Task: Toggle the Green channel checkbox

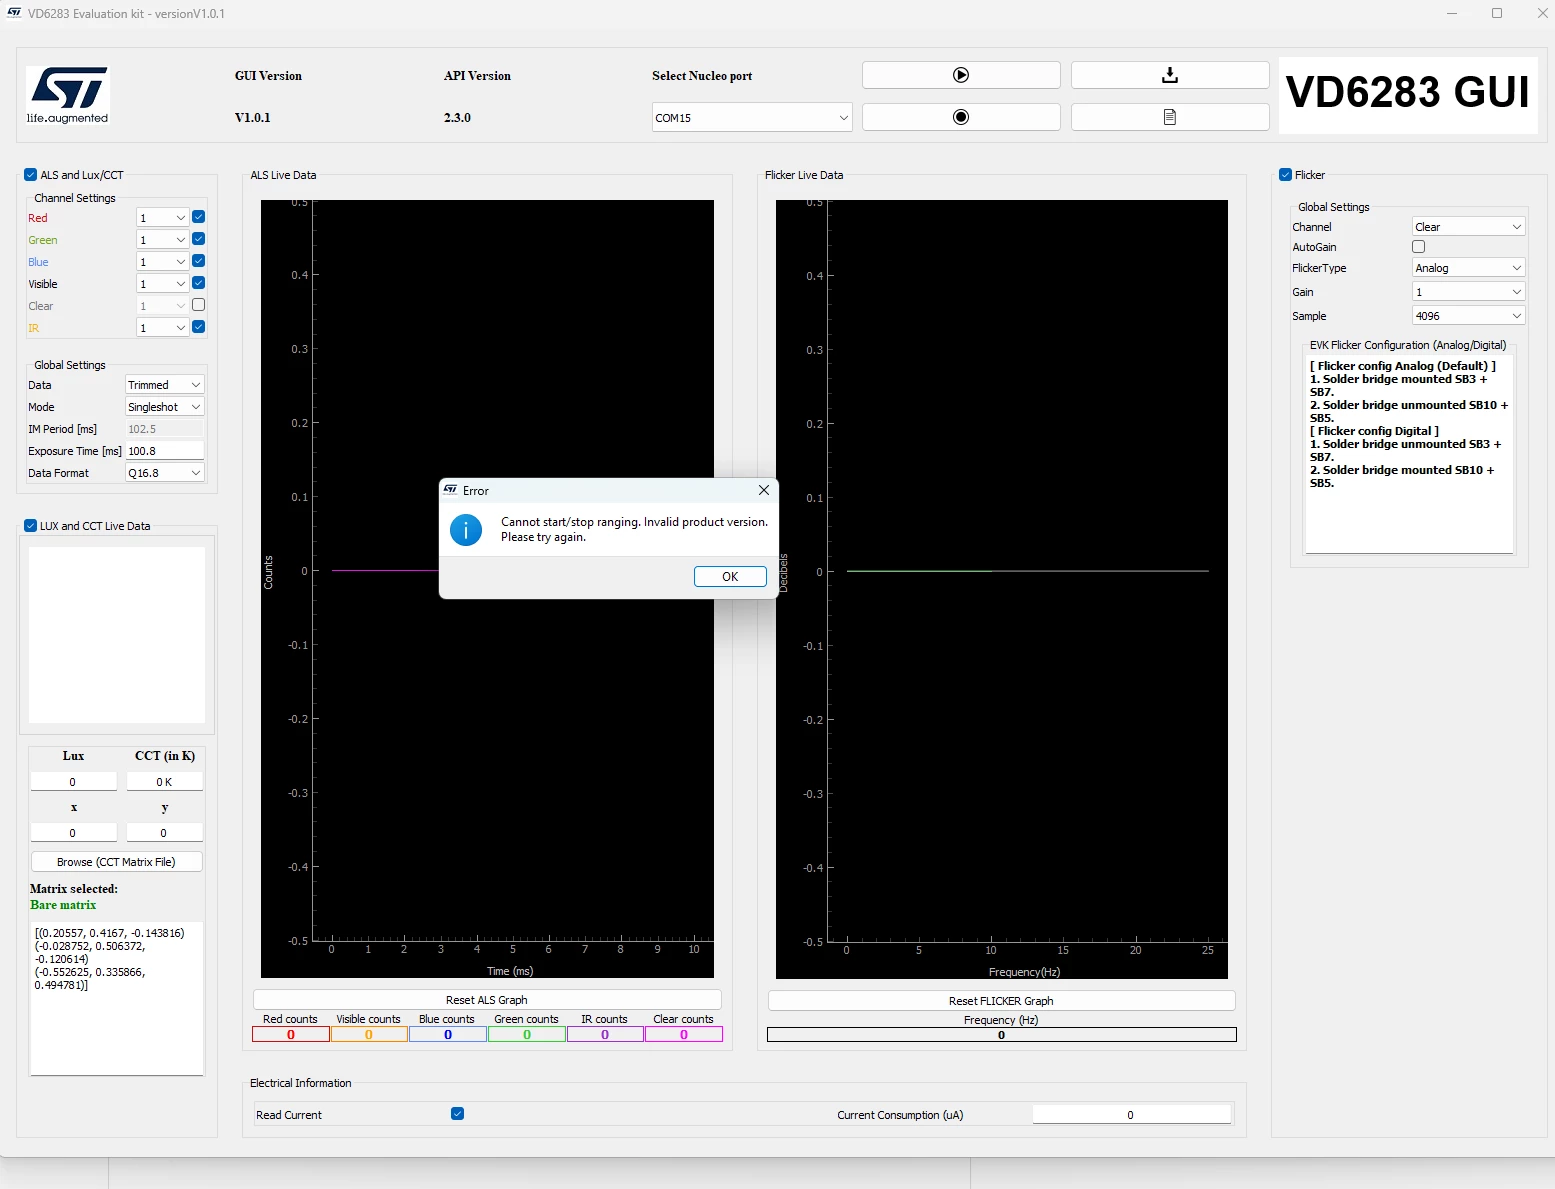Action: (198, 239)
